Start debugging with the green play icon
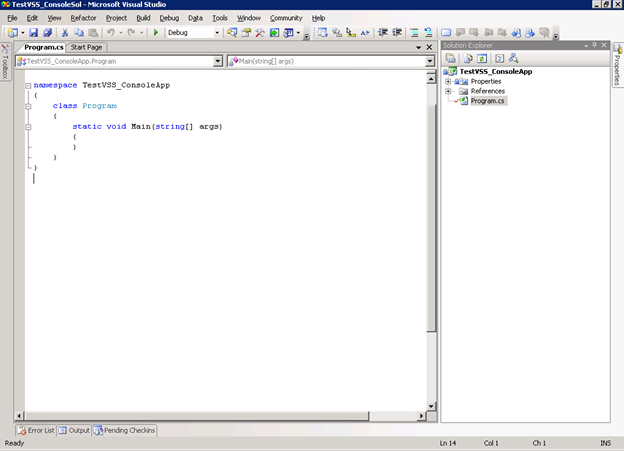This screenshot has width=624, height=451. point(156,33)
